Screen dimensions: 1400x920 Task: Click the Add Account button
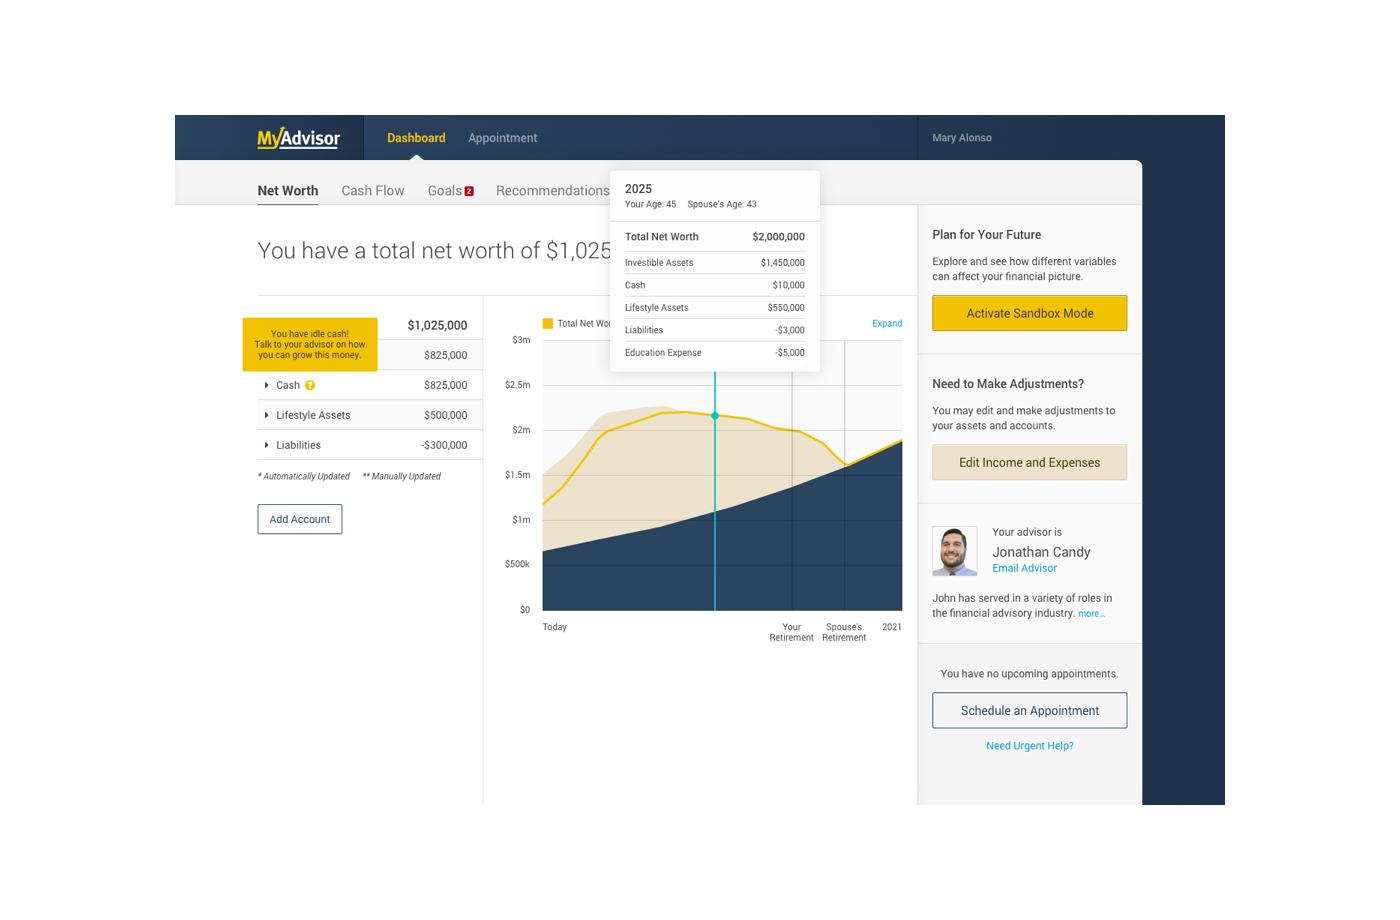point(300,519)
